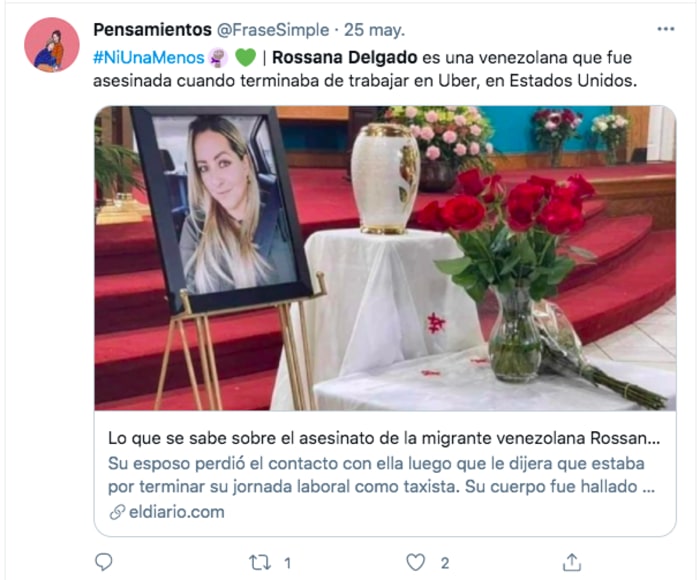Open the #NiUnaMenos hashtag
This screenshot has width=700, height=580.
pyautogui.click(x=149, y=58)
